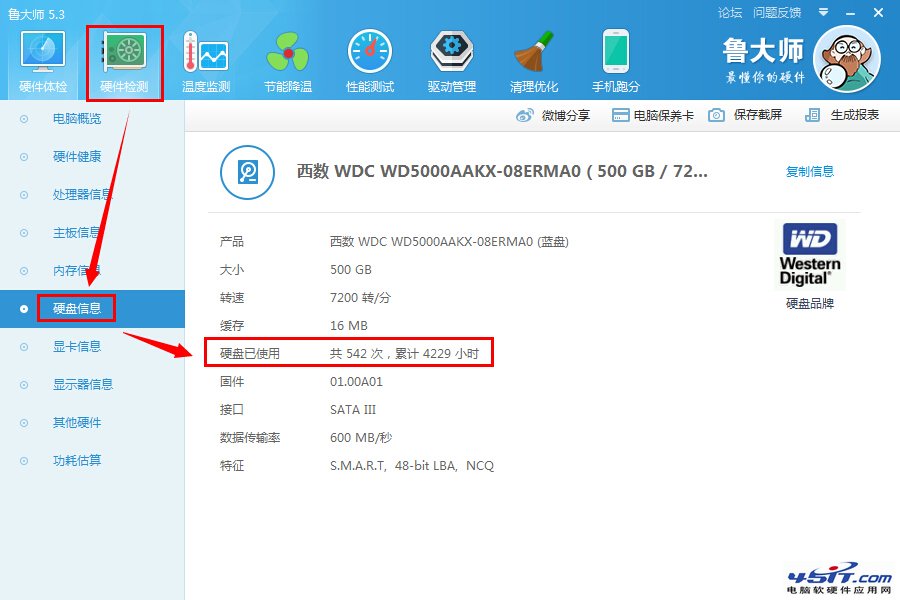Click transfer rate value 600 MB/秒
Viewport: 900px width, 600px height.
coord(361,438)
